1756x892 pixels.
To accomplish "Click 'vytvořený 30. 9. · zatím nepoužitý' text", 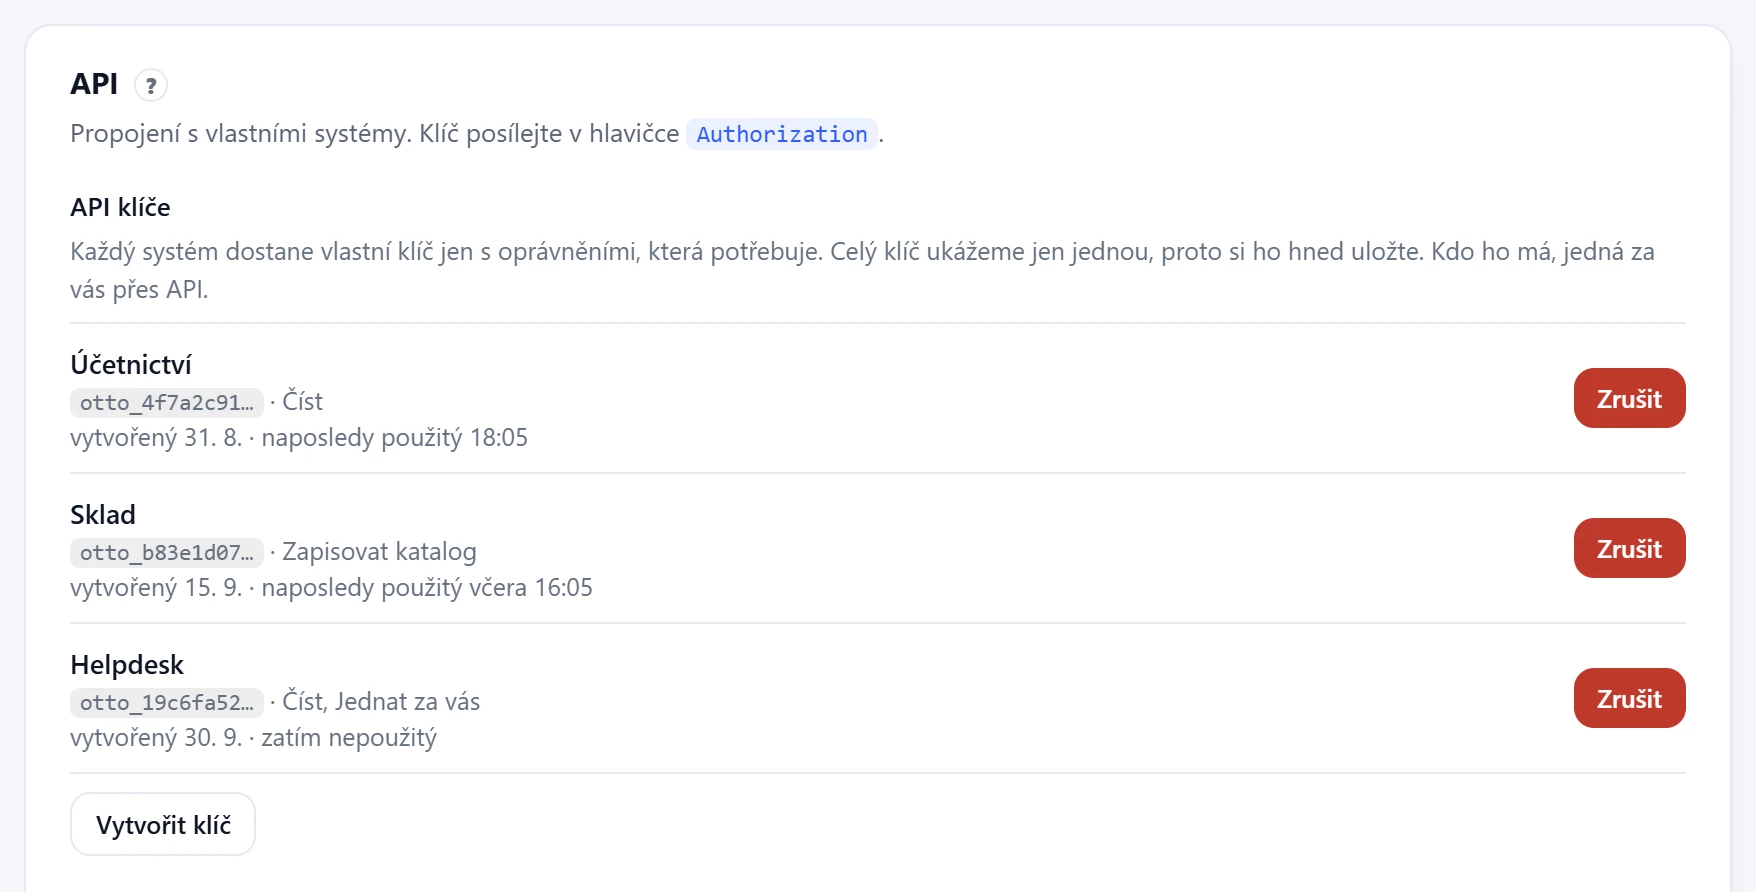I will [254, 738].
